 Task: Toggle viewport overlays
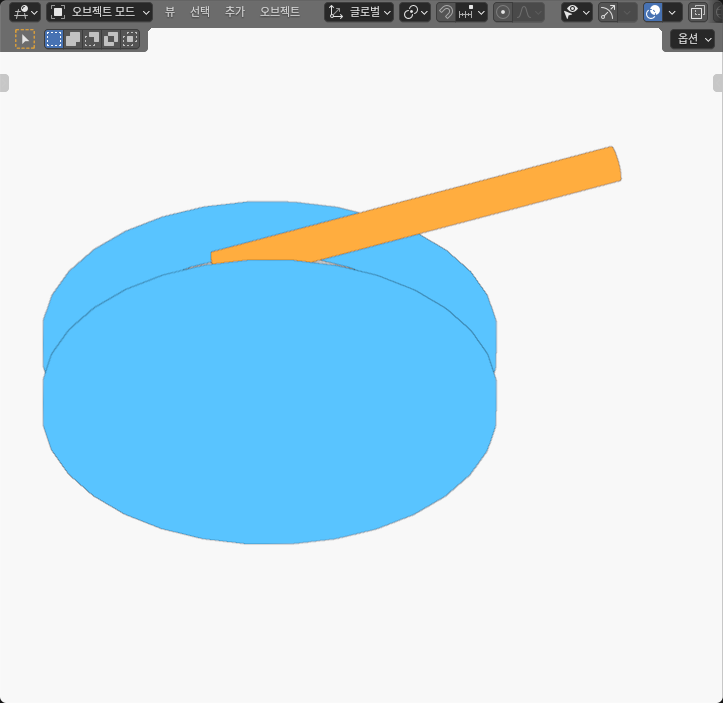tap(653, 12)
